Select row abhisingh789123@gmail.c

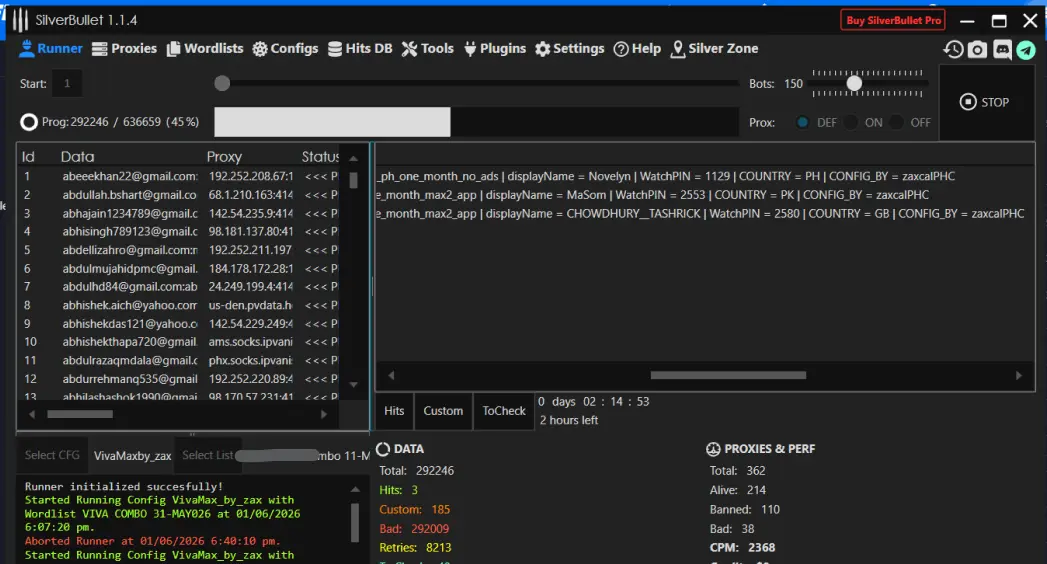[179, 232]
